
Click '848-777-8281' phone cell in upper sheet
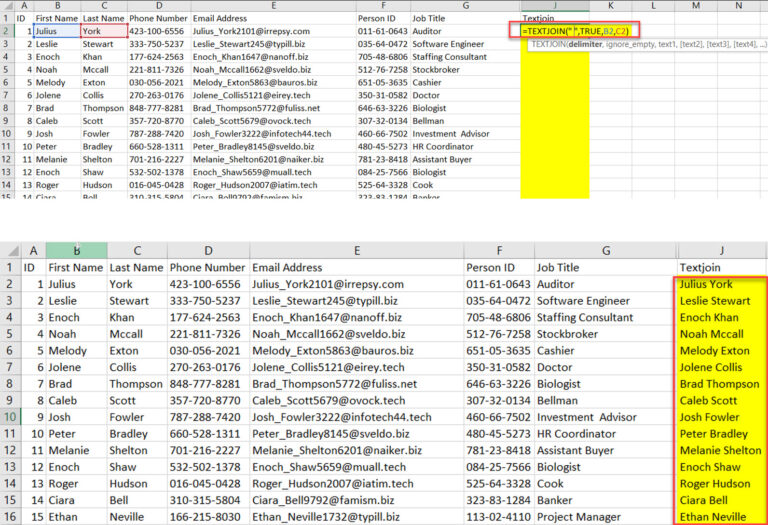[x=159, y=108]
